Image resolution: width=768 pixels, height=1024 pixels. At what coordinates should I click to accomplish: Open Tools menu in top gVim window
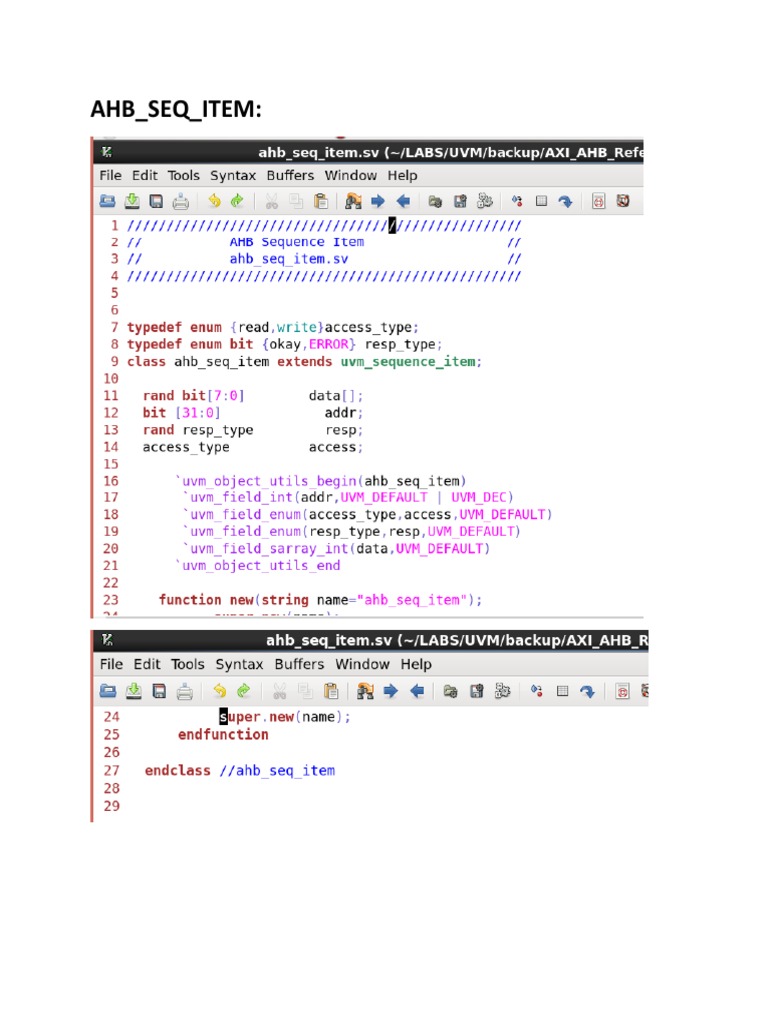coord(184,175)
